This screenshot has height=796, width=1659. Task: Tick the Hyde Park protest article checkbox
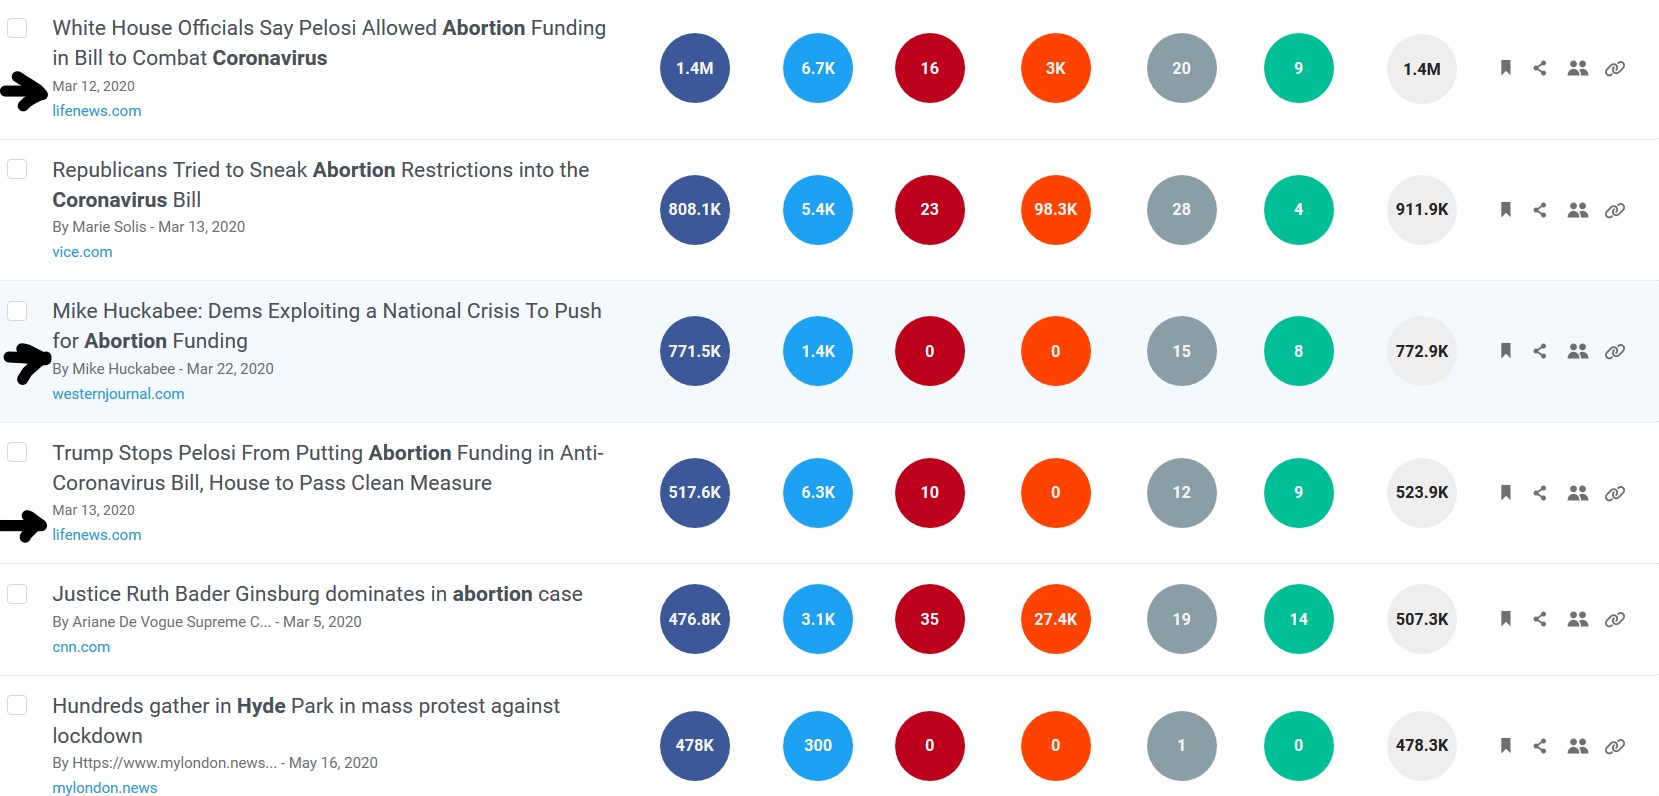(16, 706)
